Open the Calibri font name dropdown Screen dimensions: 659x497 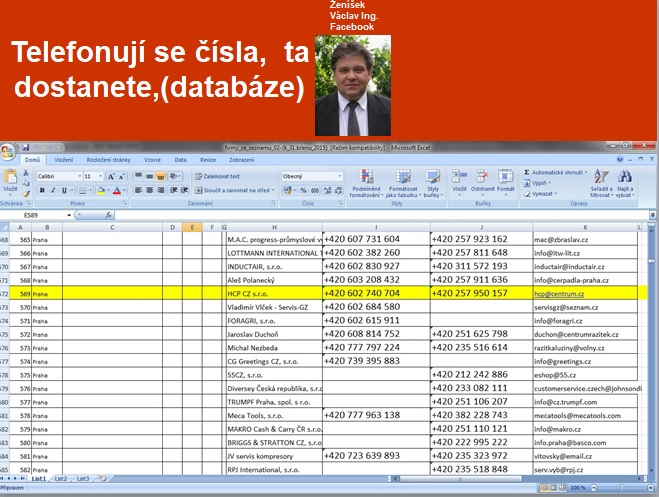[x=79, y=176]
